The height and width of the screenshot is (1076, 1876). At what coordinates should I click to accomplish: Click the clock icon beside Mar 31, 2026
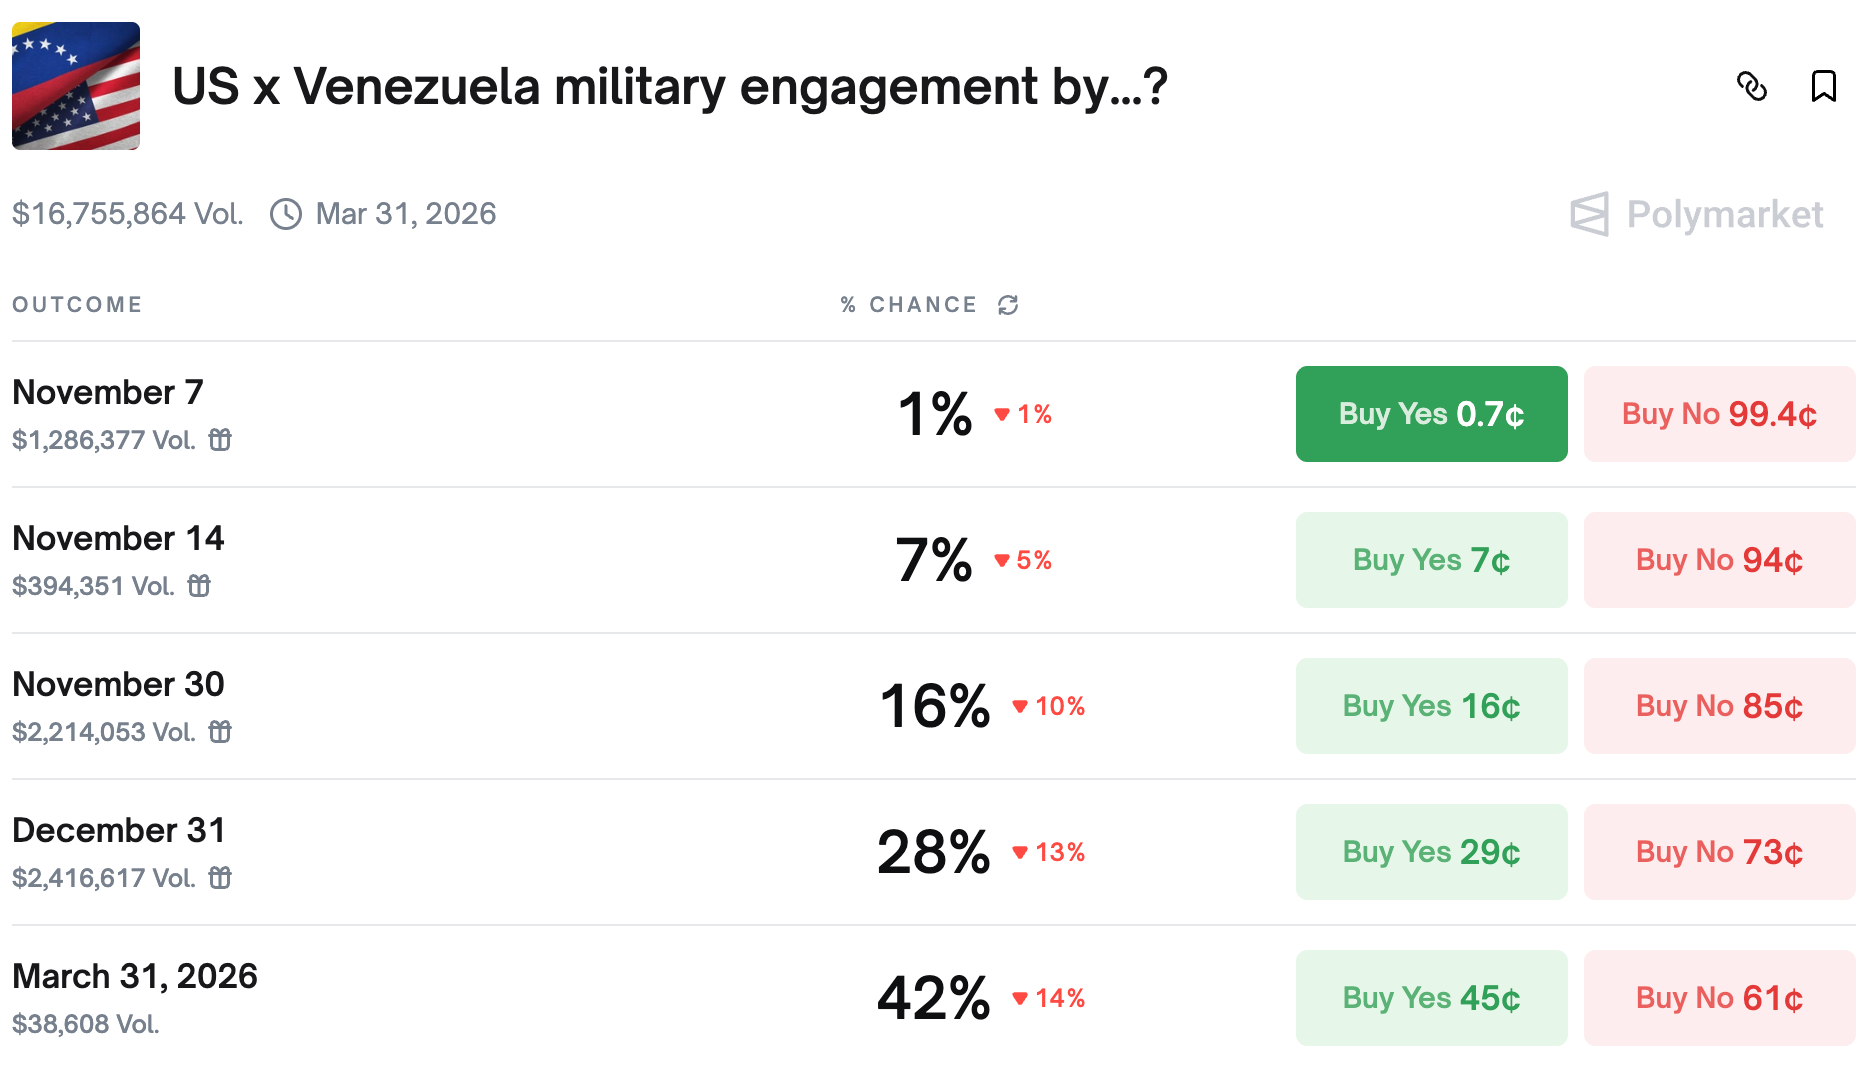[286, 214]
